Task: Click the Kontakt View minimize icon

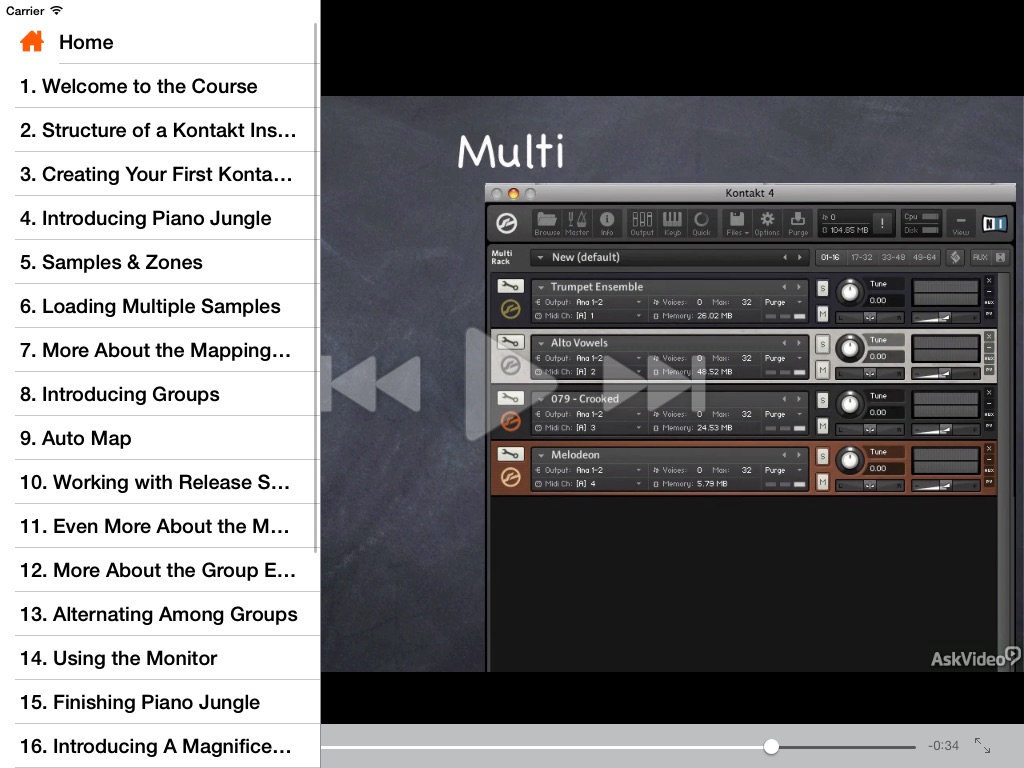Action: [x=961, y=224]
